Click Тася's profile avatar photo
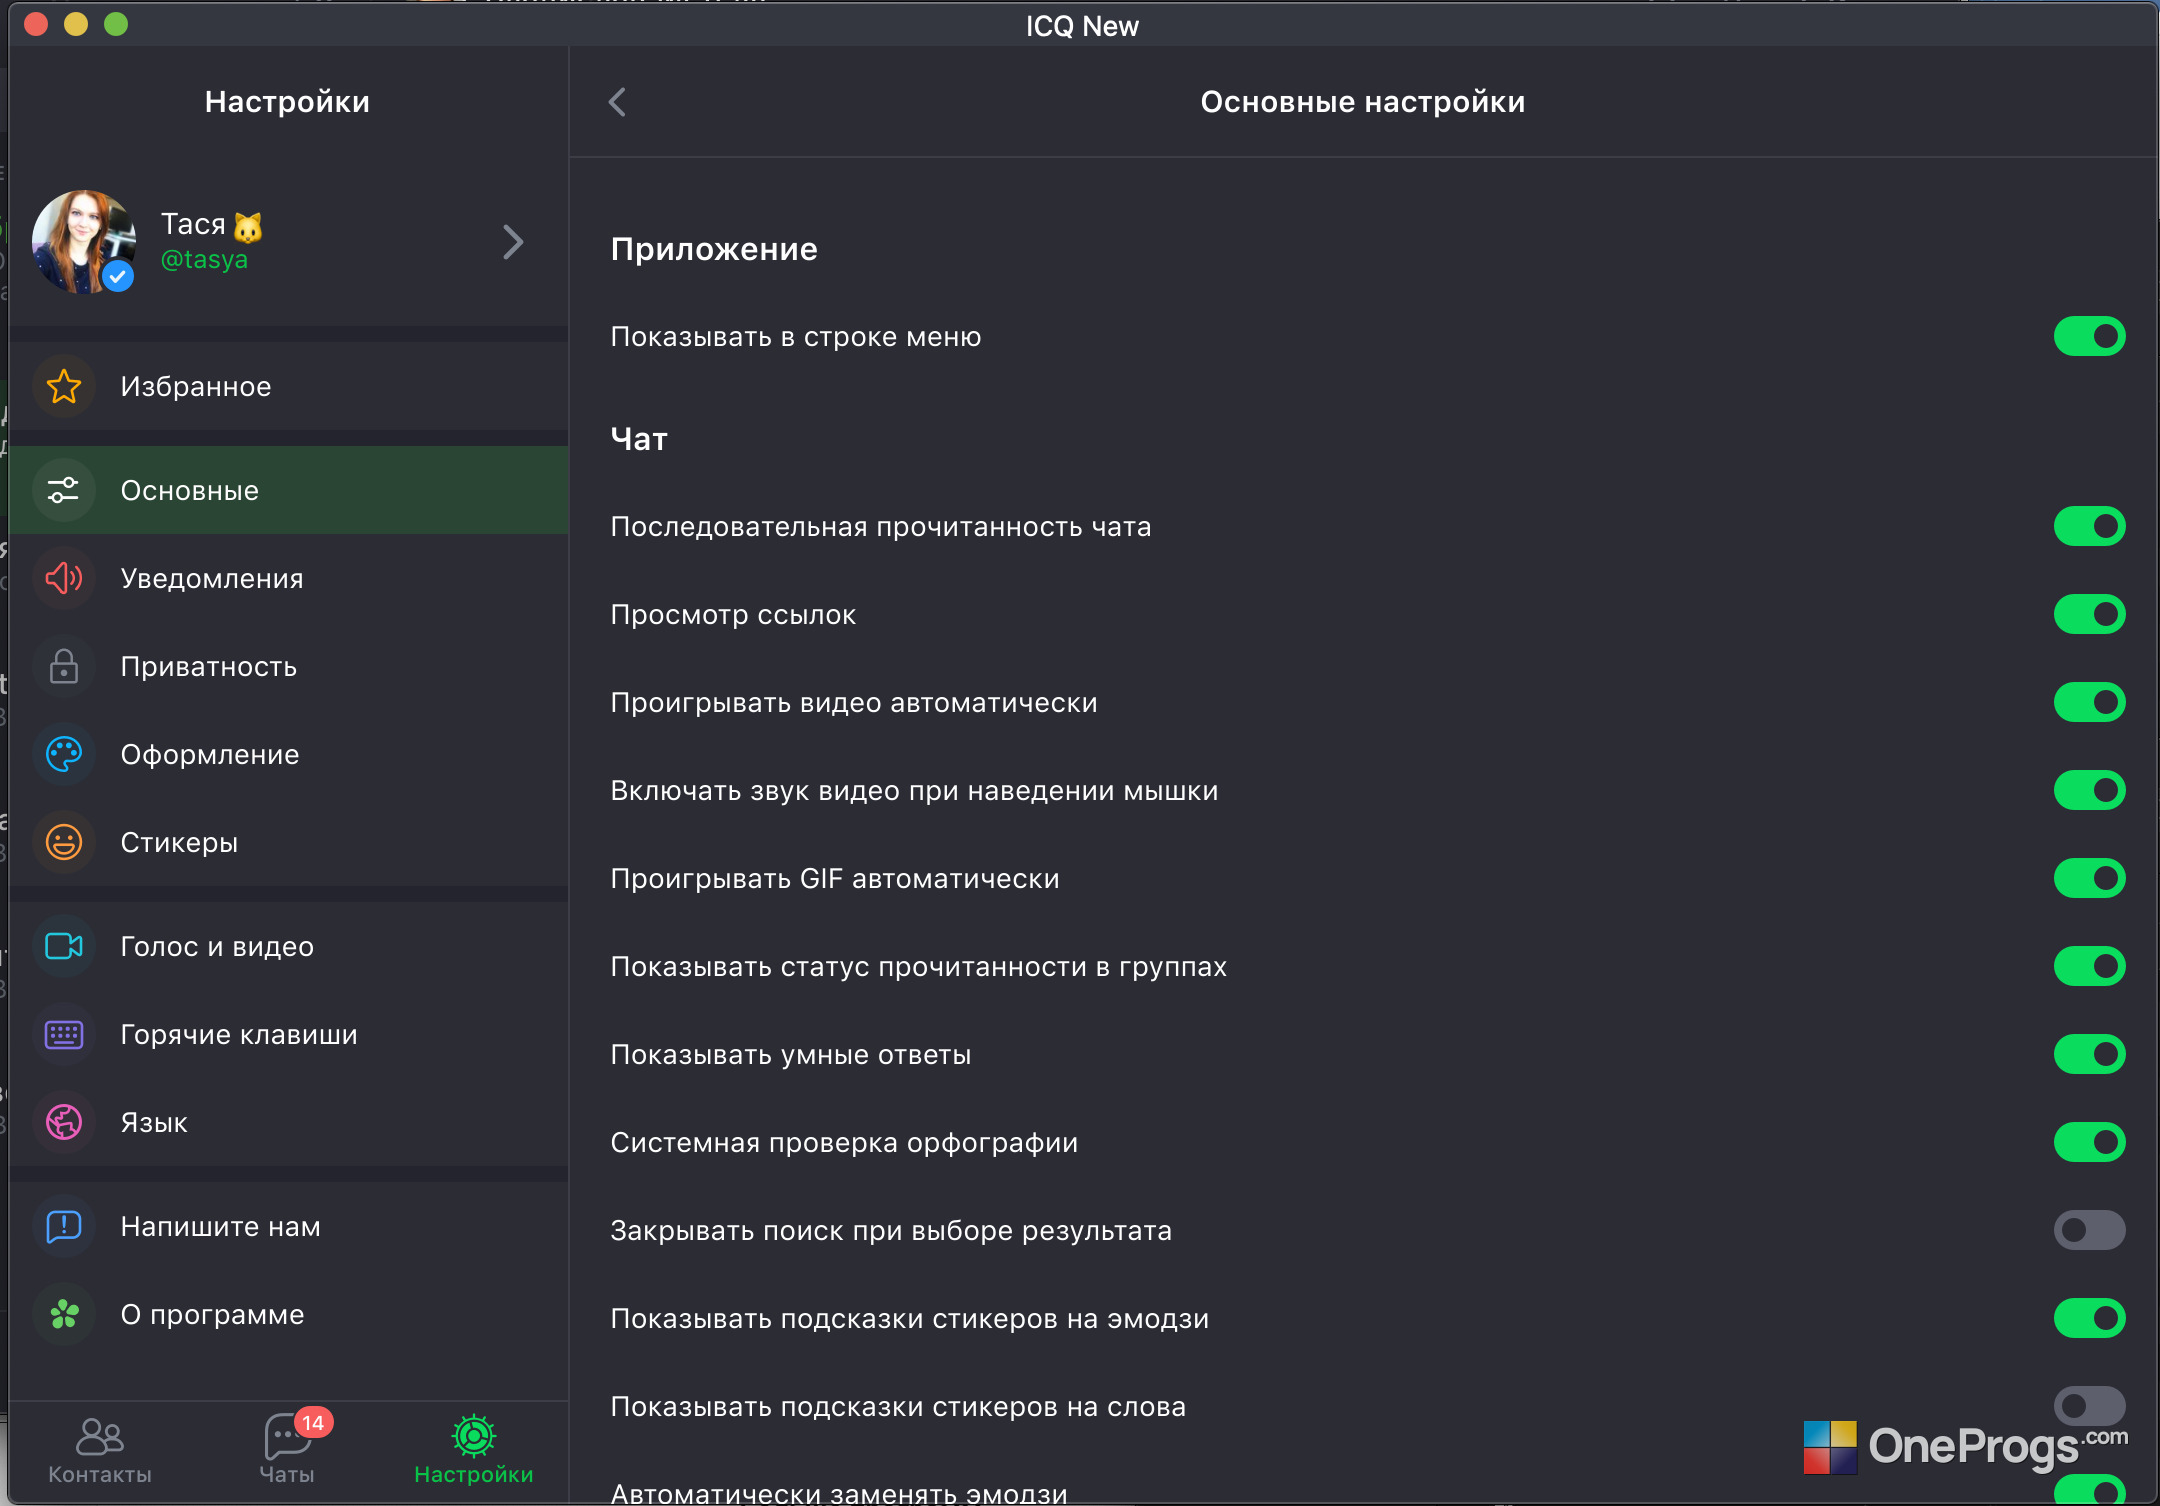 tap(84, 242)
